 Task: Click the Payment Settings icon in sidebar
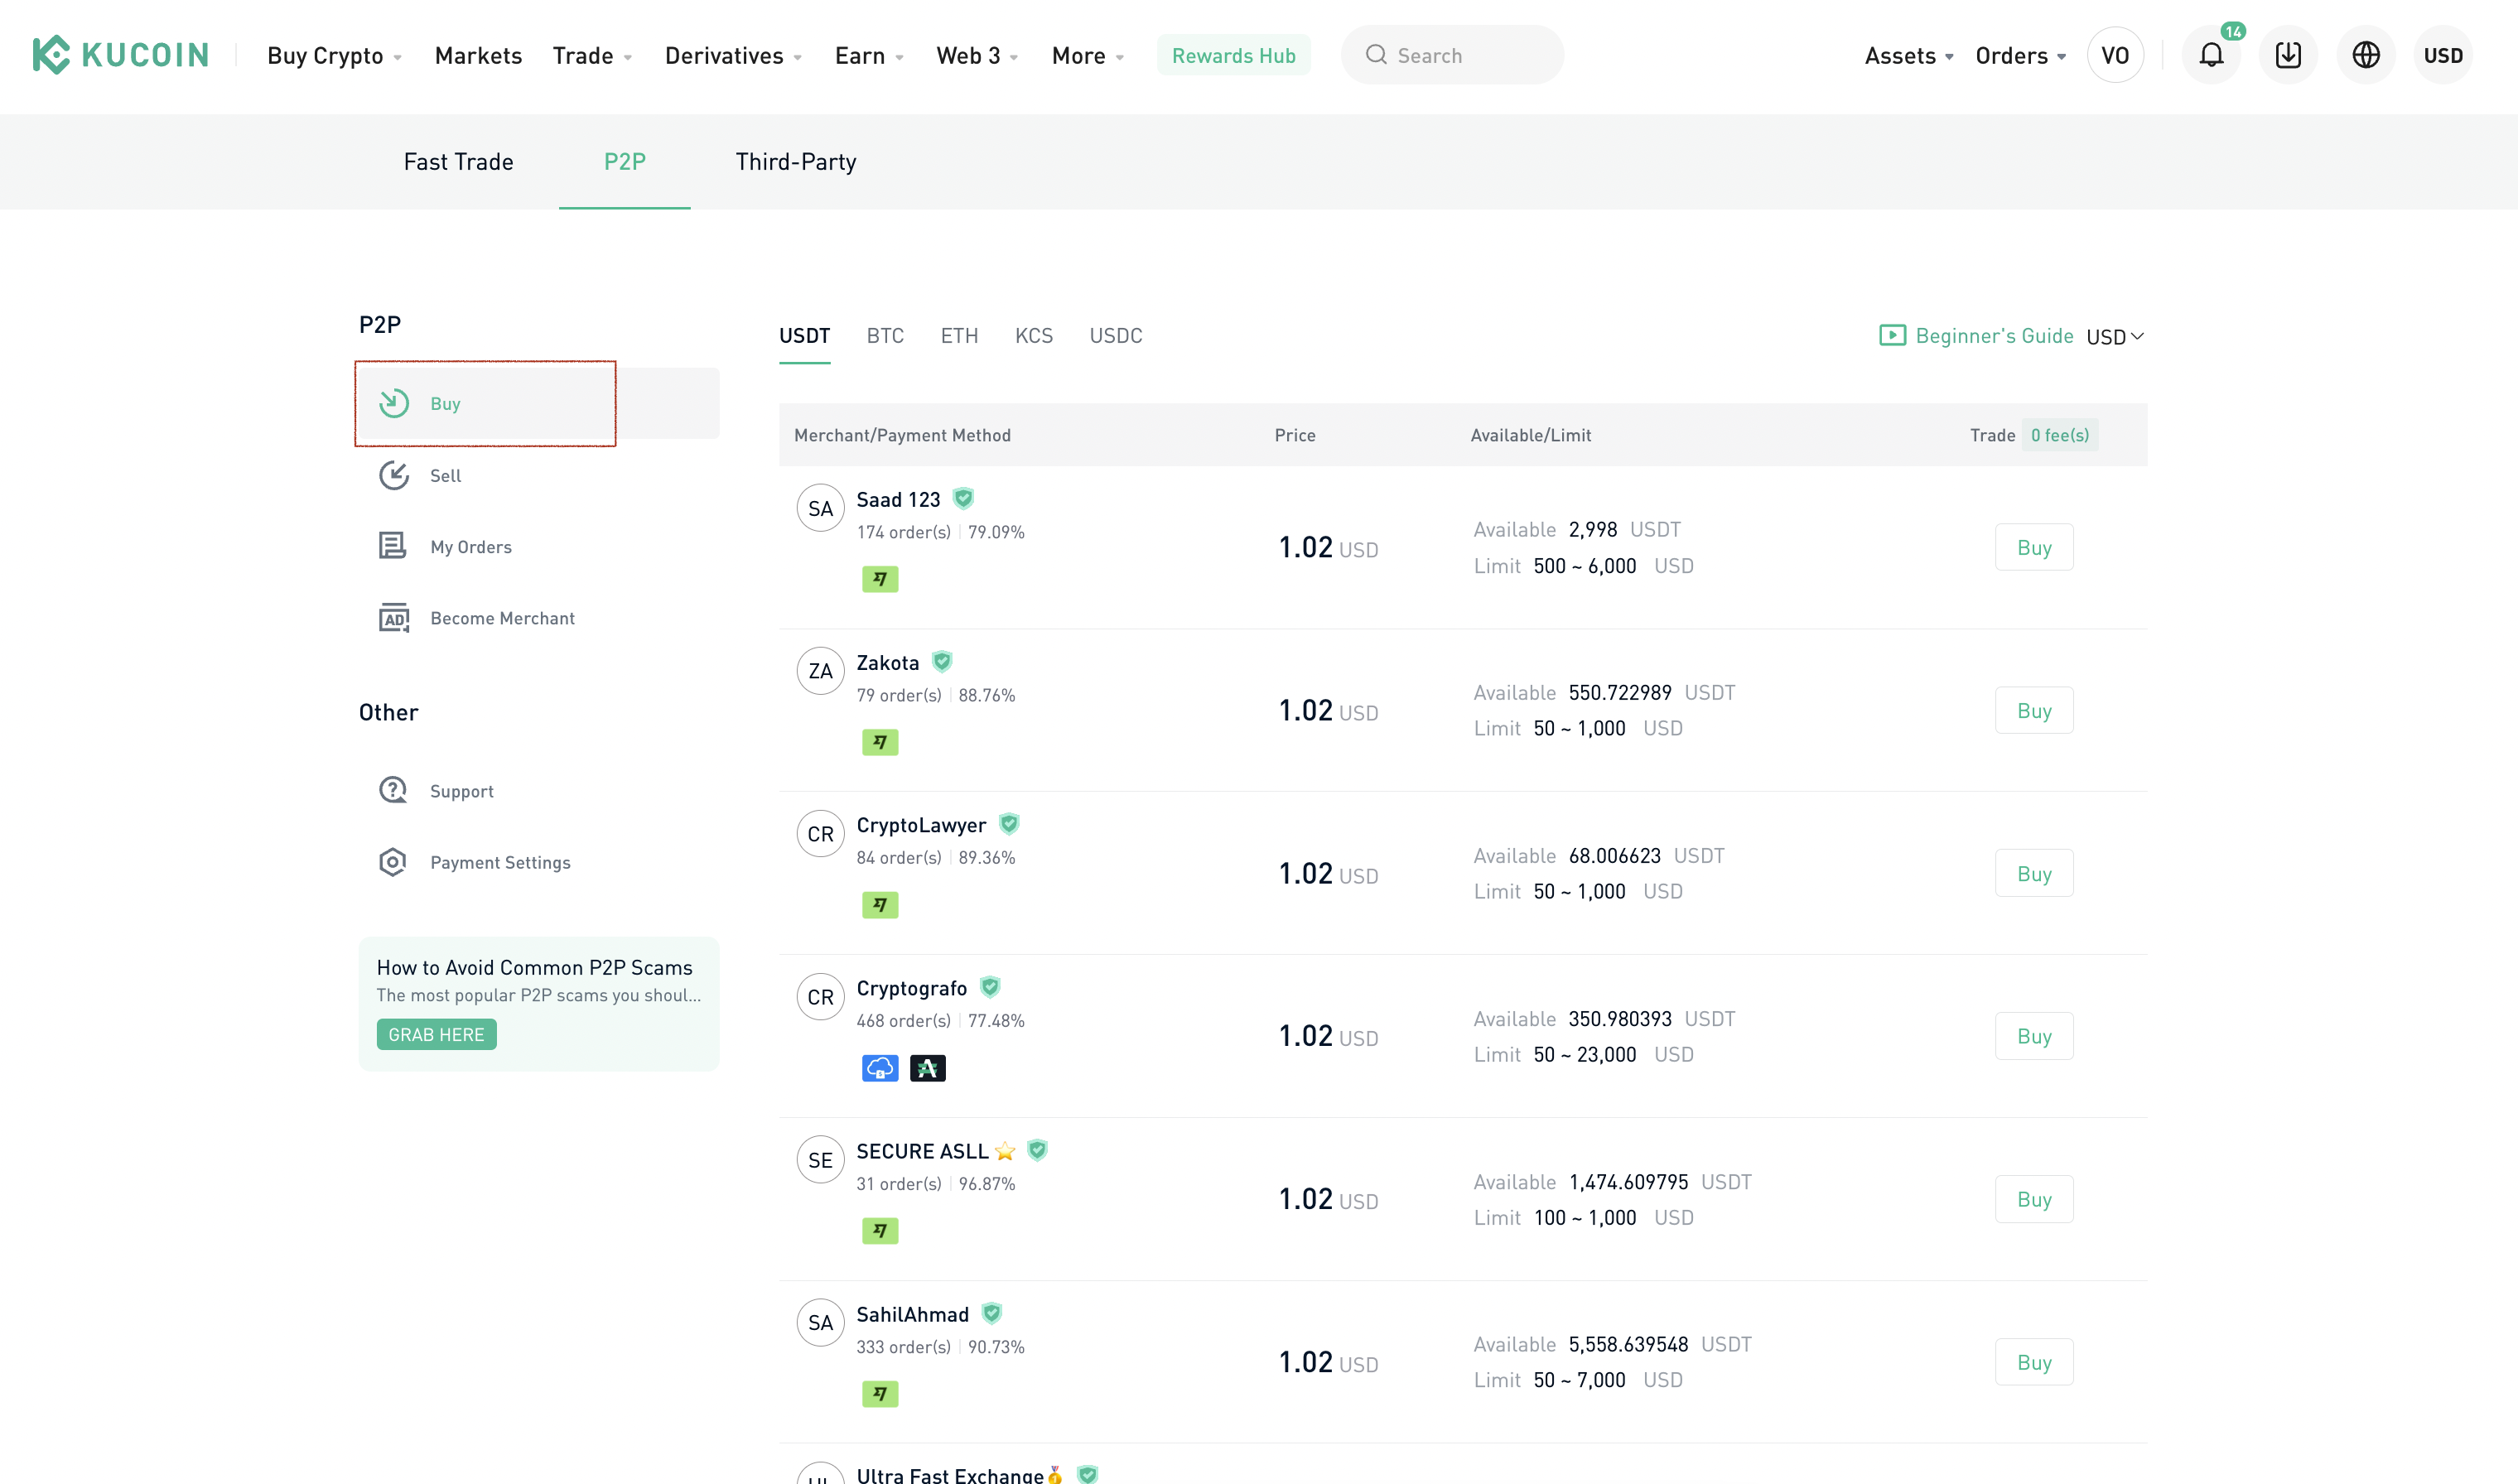coord(393,862)
